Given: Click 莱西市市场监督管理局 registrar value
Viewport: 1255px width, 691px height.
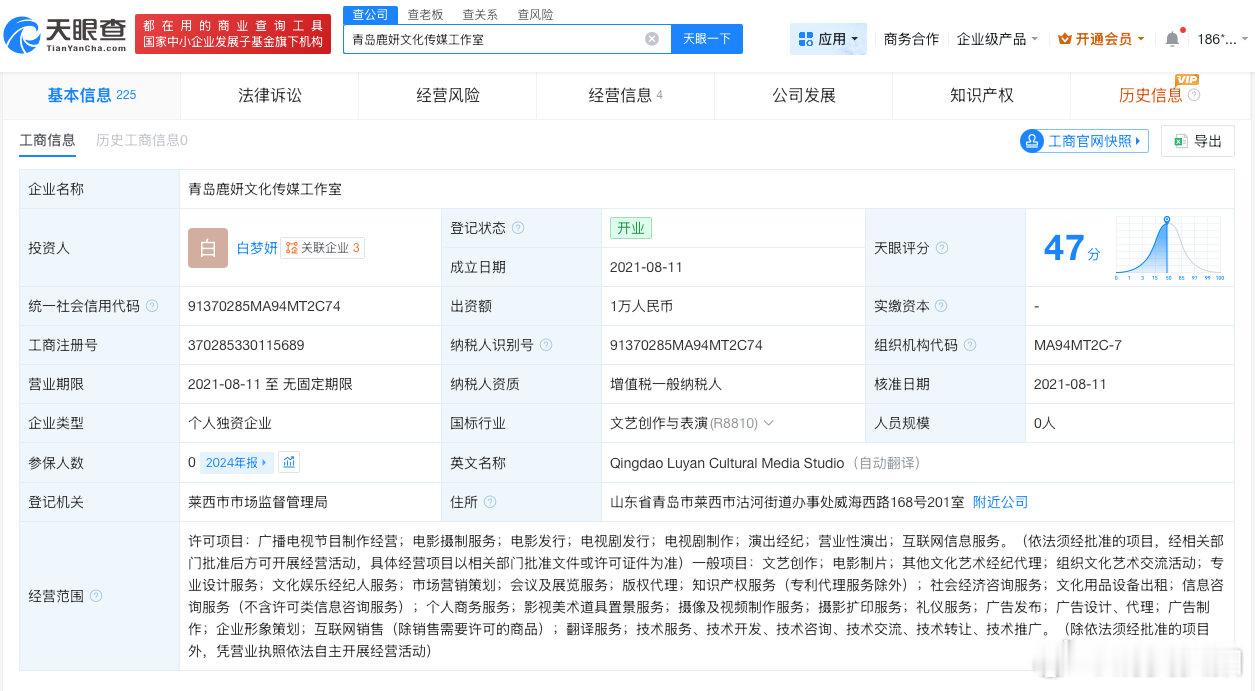Looking at the screenshot, I should pyautogui.click(x=258, y=502).
